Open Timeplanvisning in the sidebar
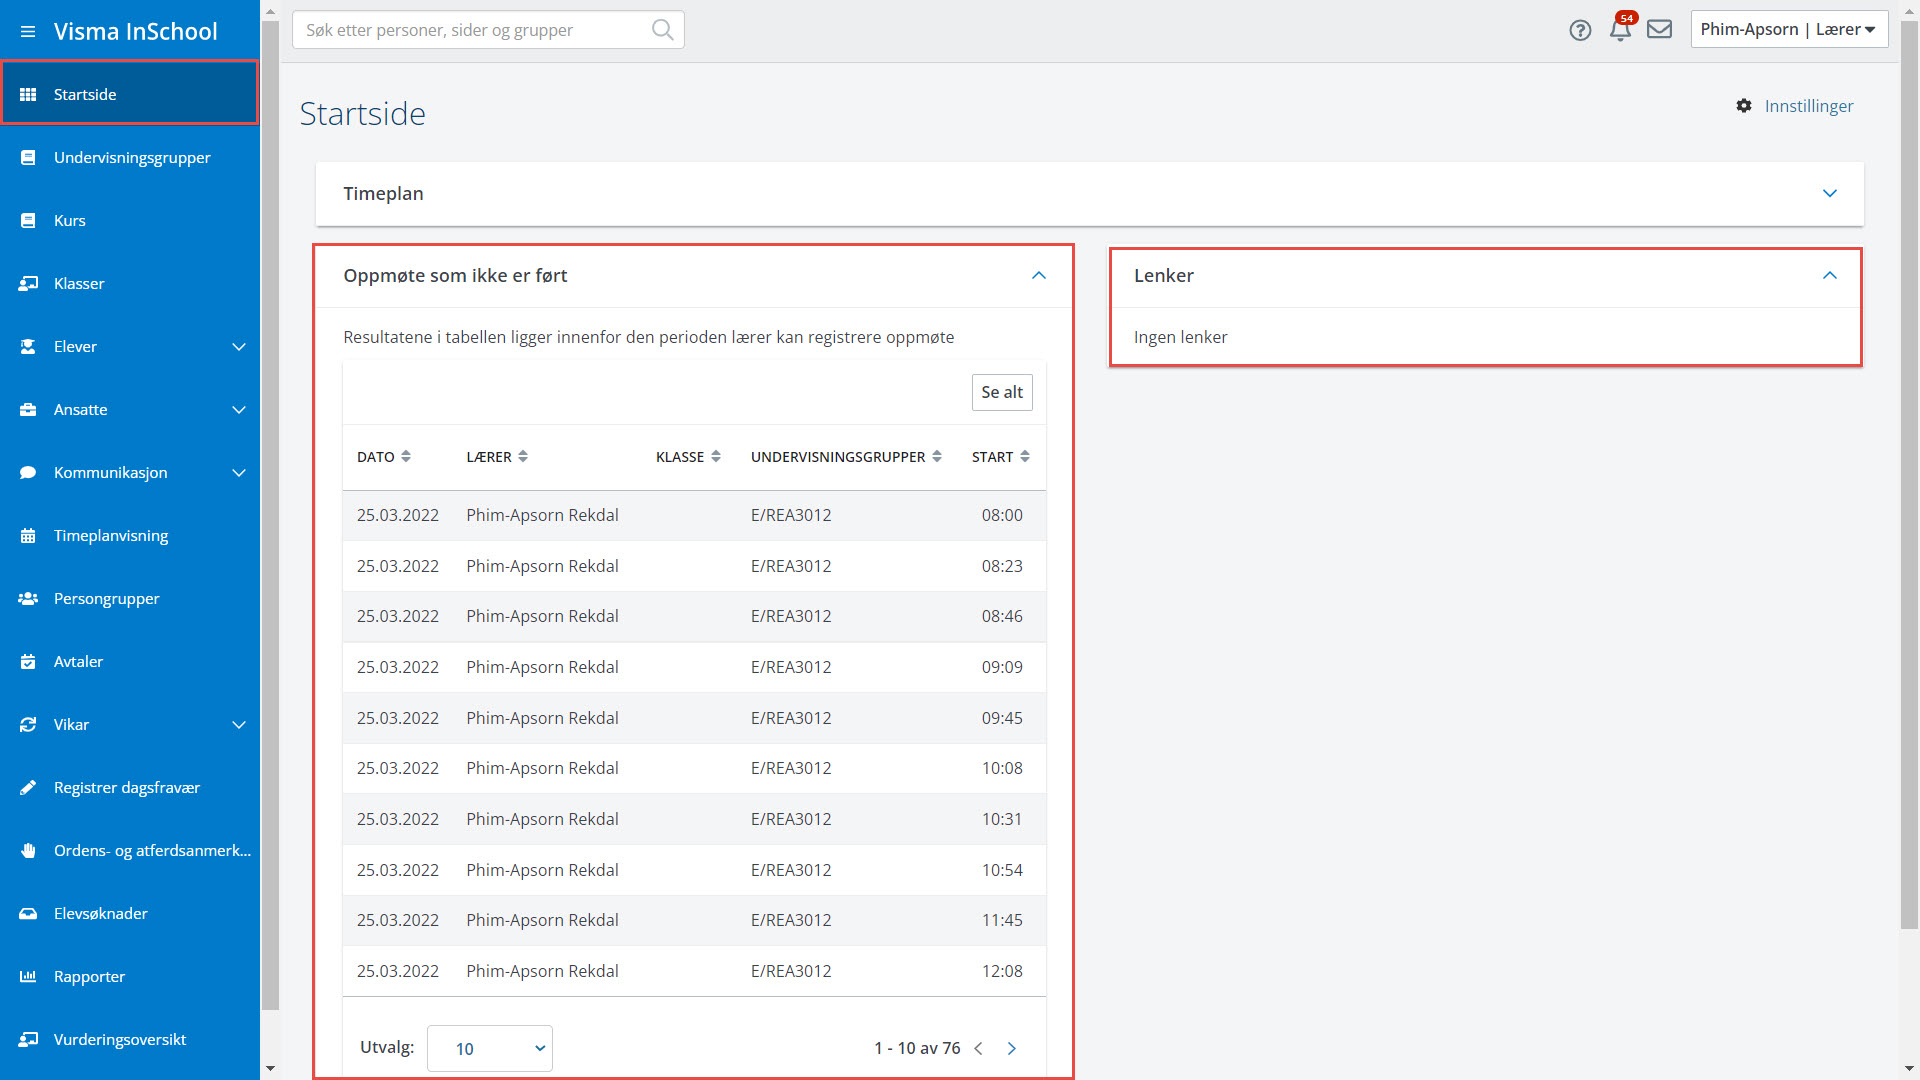 click(111, 536)
